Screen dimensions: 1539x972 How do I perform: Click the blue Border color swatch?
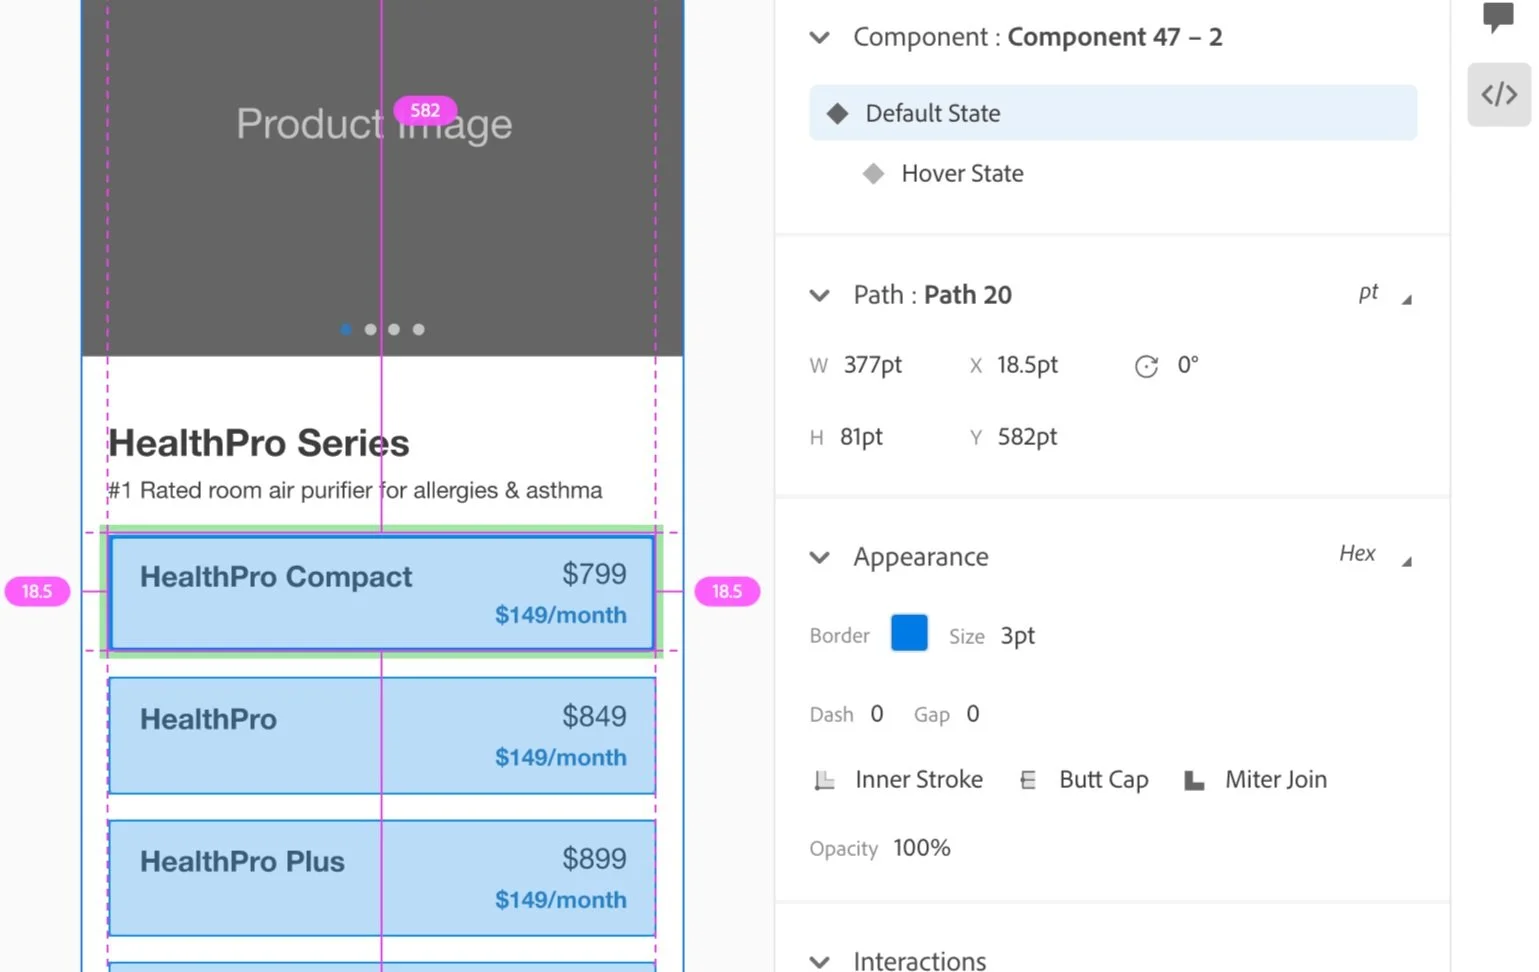click(x=909, y=633)
